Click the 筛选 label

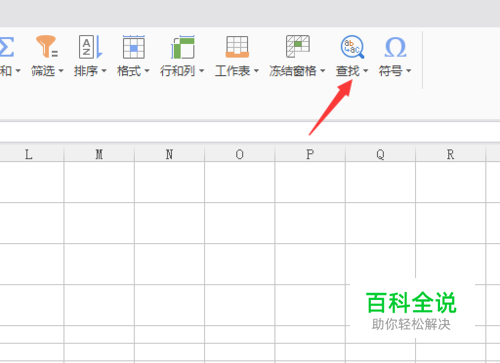coord(43,71)
